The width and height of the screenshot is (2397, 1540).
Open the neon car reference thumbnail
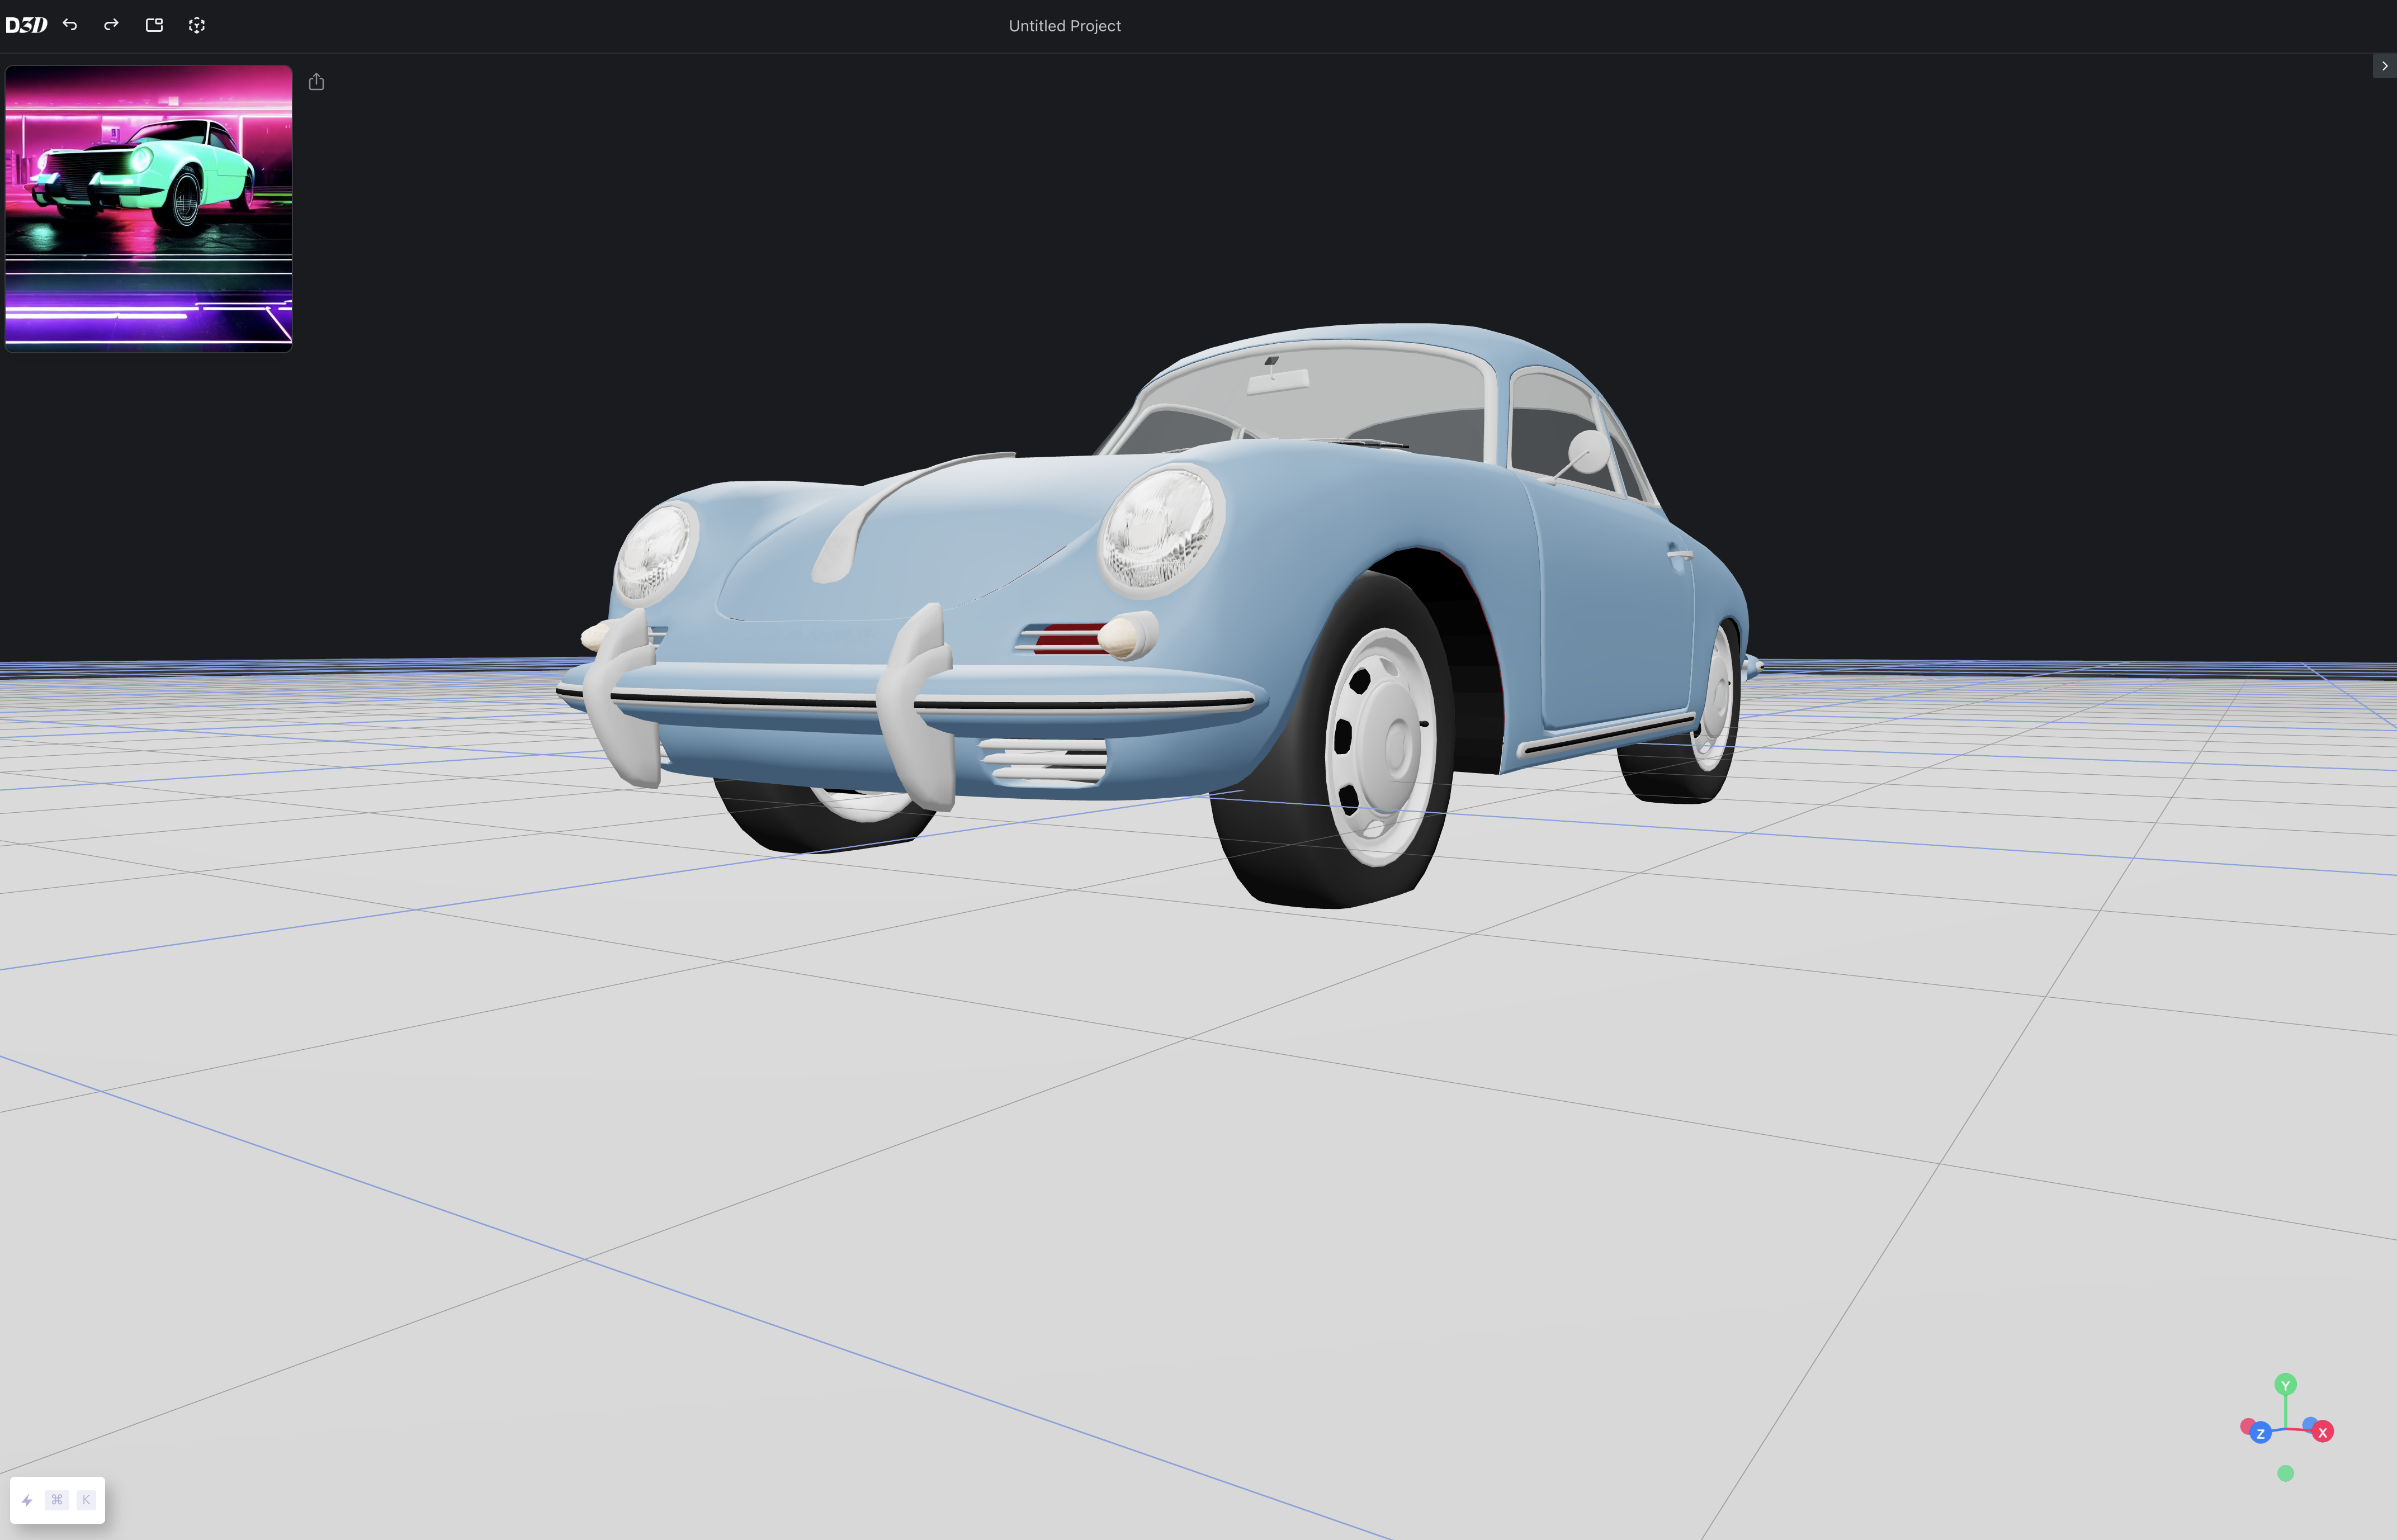[x=148, y=208]
